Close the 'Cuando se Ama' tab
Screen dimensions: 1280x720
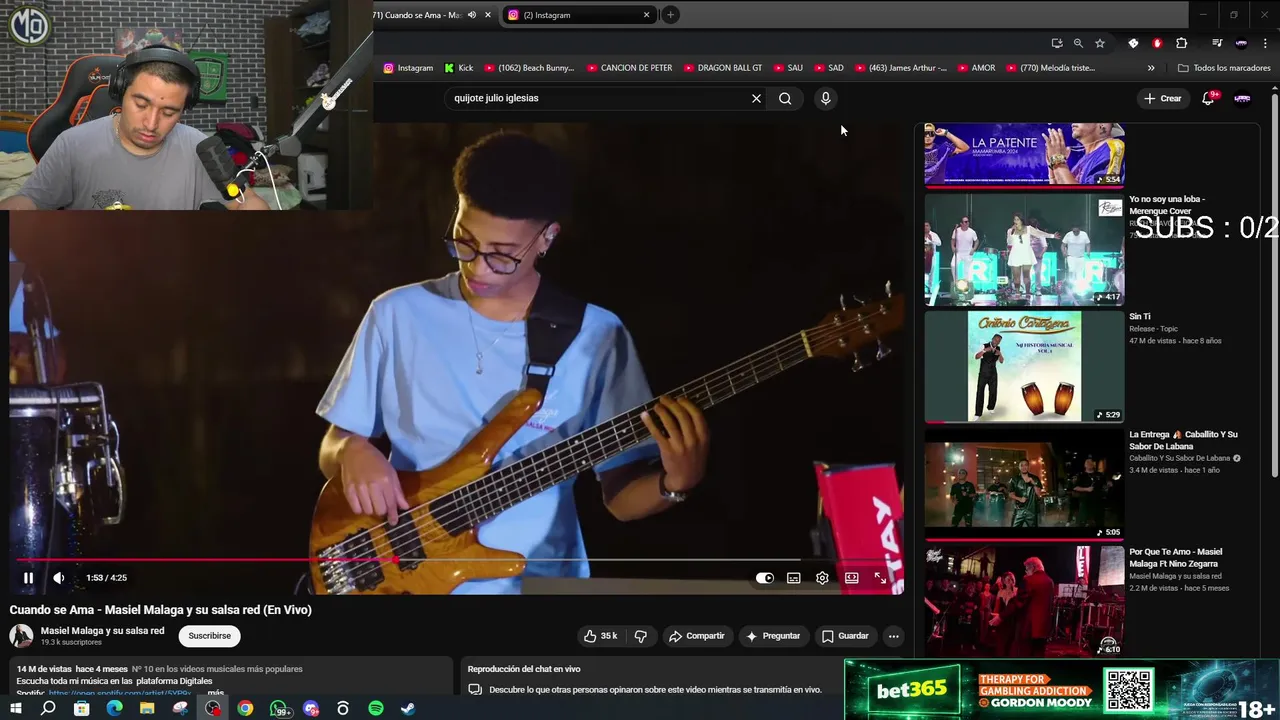[488, 15]
